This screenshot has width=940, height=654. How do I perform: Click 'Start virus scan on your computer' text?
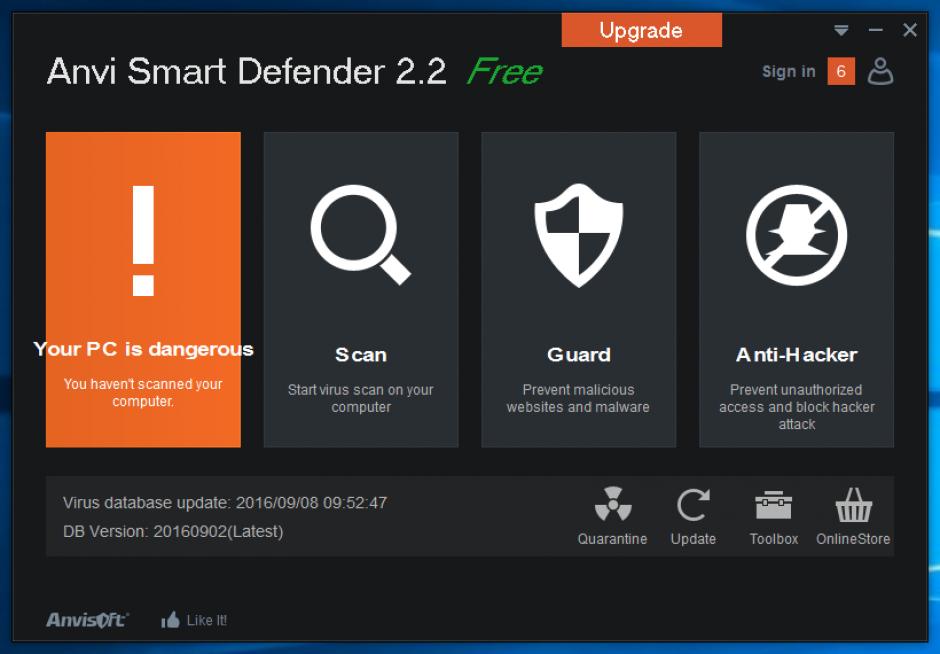[361, 398]
